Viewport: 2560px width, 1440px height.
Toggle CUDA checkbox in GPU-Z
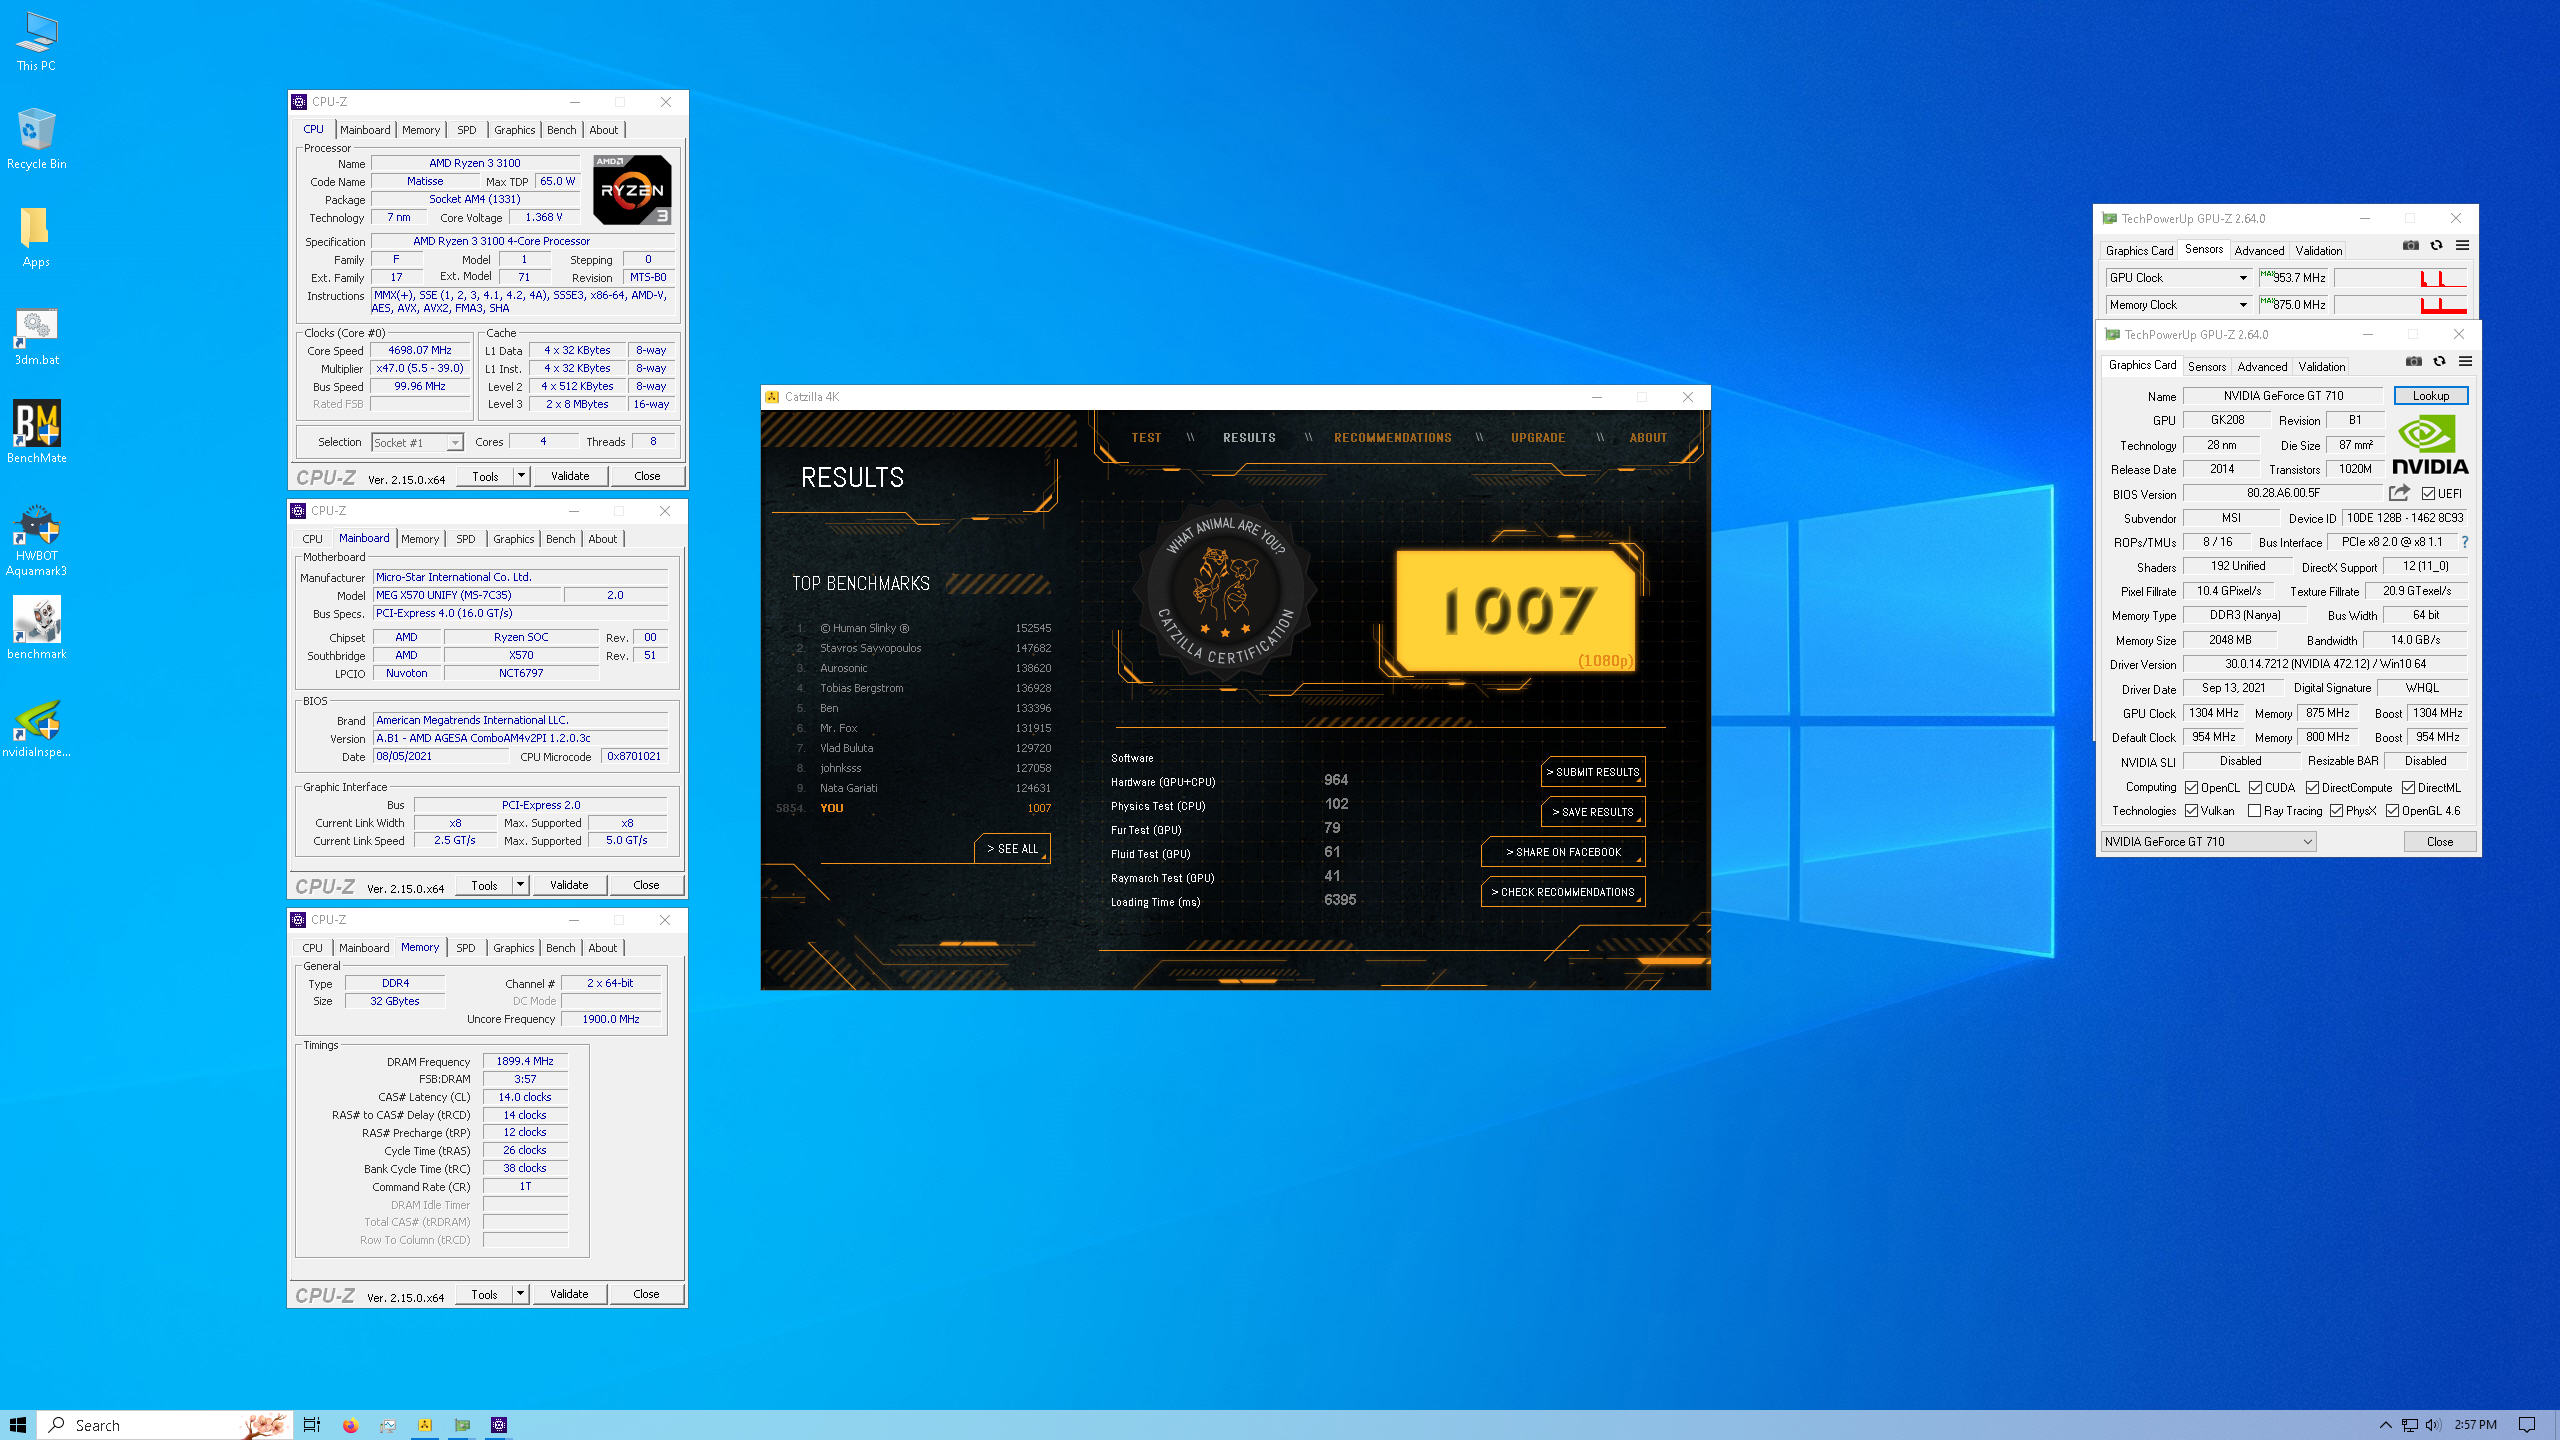click(2256, 788)
